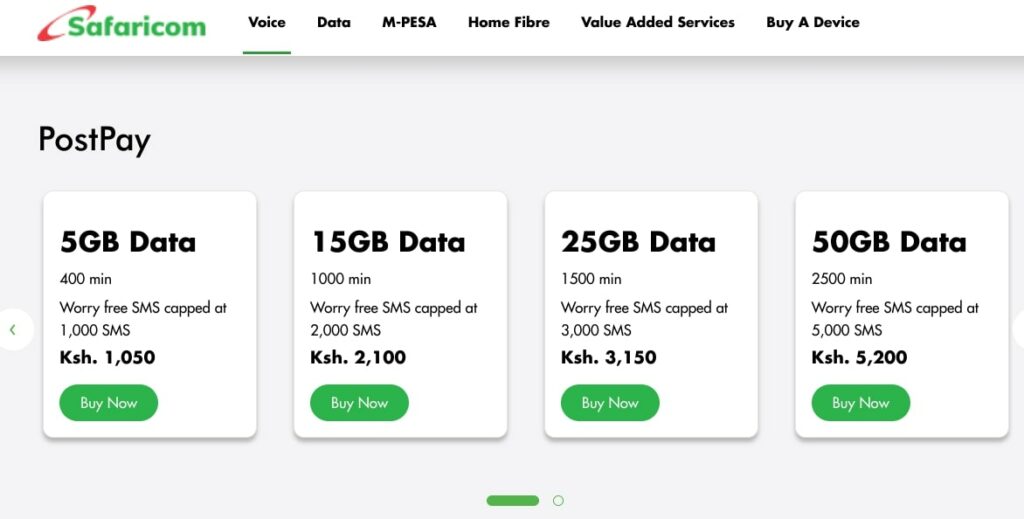Open the Data menu
This screenshot has height=519, width=1024.
[x=334, y=22]
